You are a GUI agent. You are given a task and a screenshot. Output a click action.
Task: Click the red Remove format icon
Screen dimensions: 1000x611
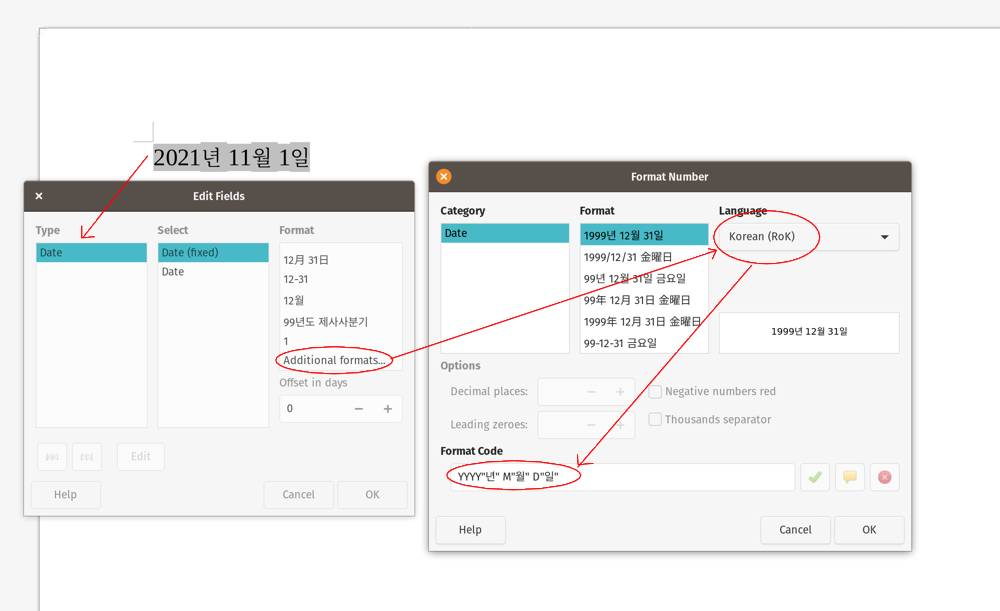[x=885, y=477]
